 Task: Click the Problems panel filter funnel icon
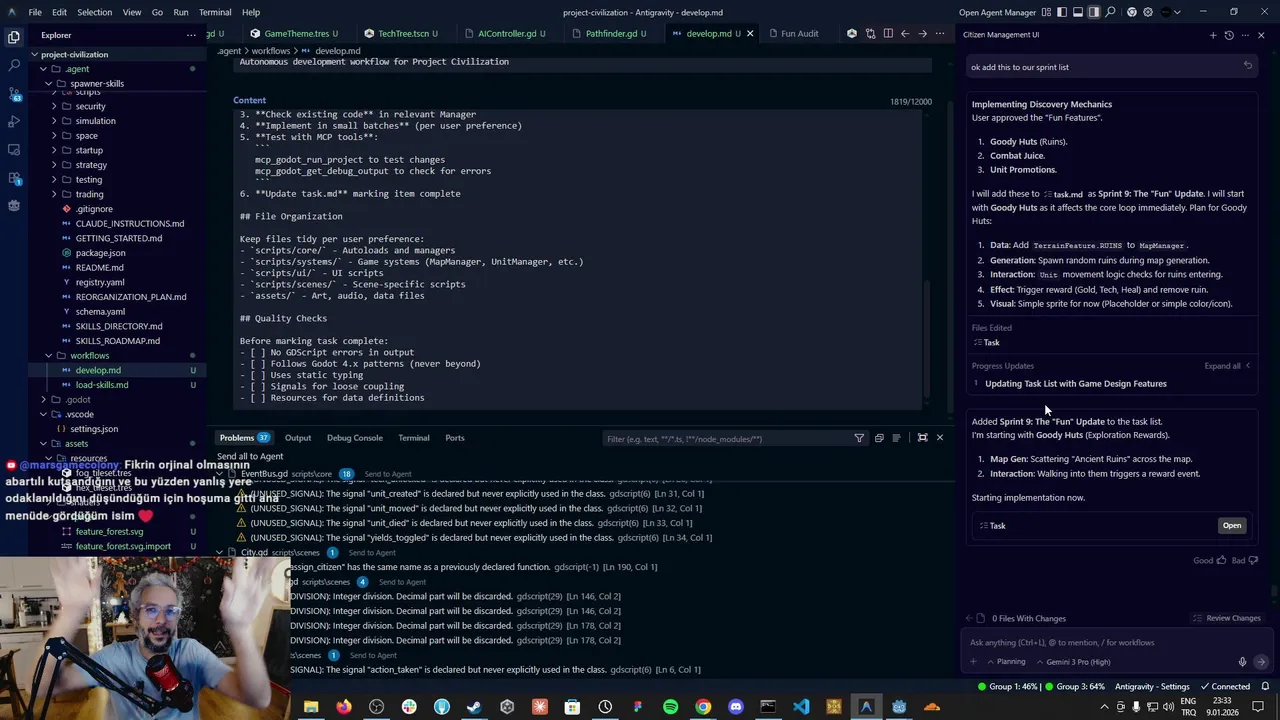click(859, 438)
